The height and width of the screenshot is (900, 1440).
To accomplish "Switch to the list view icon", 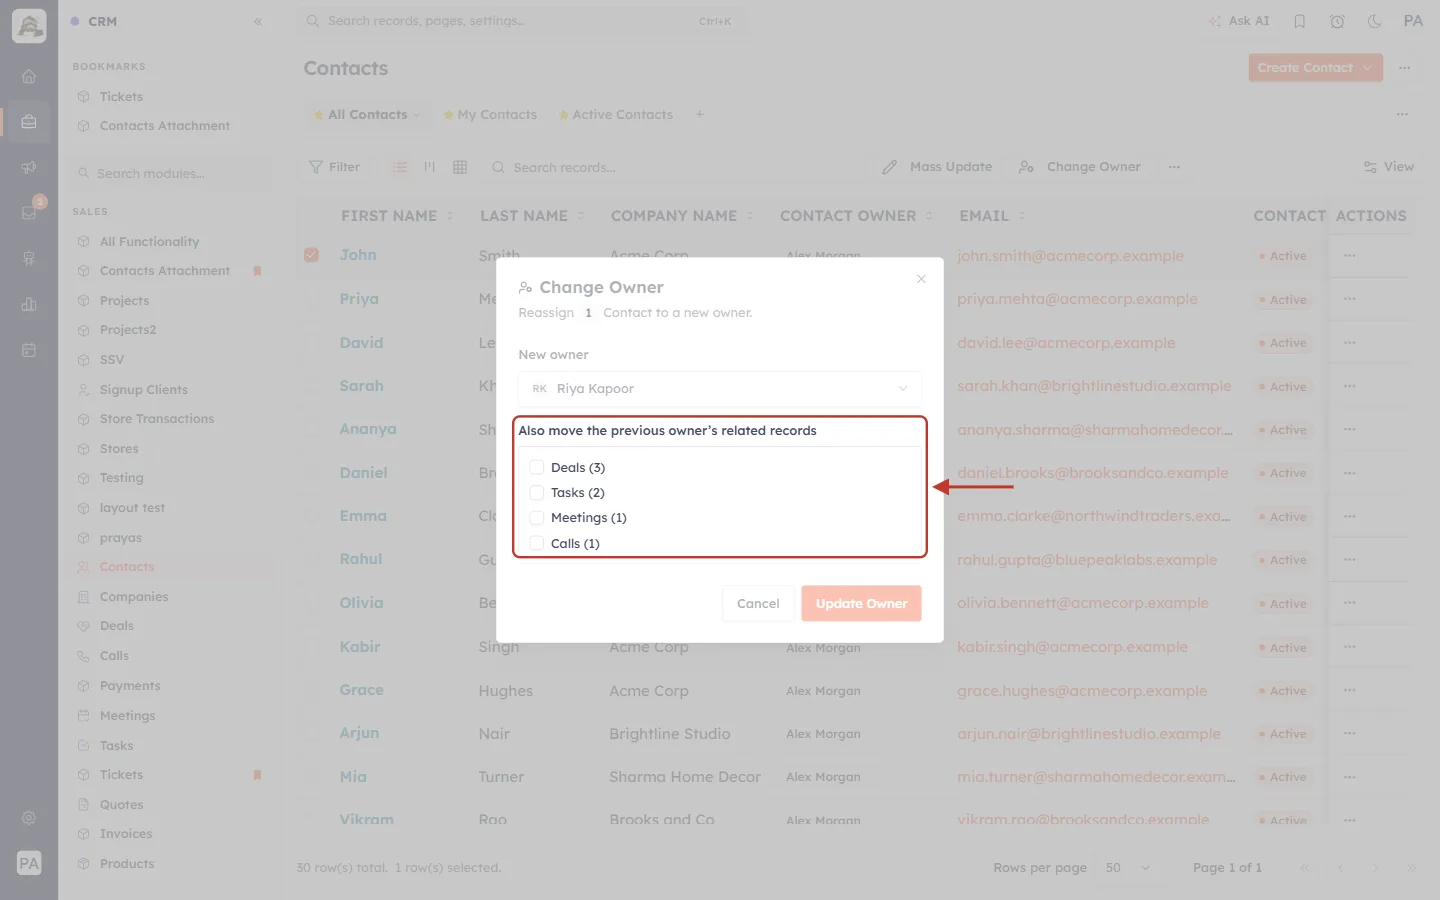I will (x=400, y=167).
